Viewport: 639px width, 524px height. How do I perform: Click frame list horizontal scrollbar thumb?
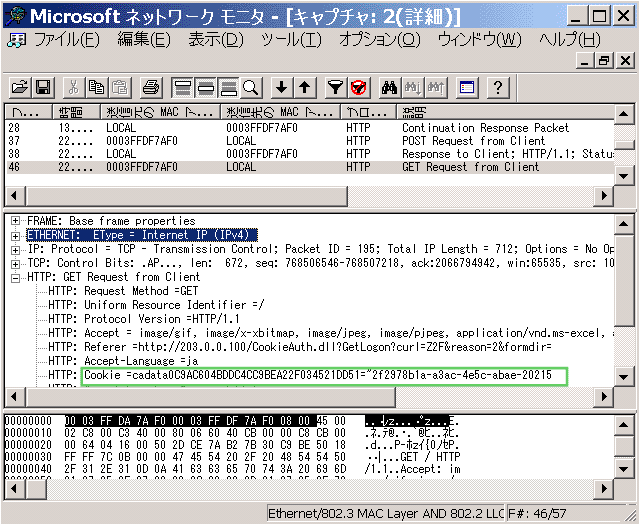pos(187,196)
